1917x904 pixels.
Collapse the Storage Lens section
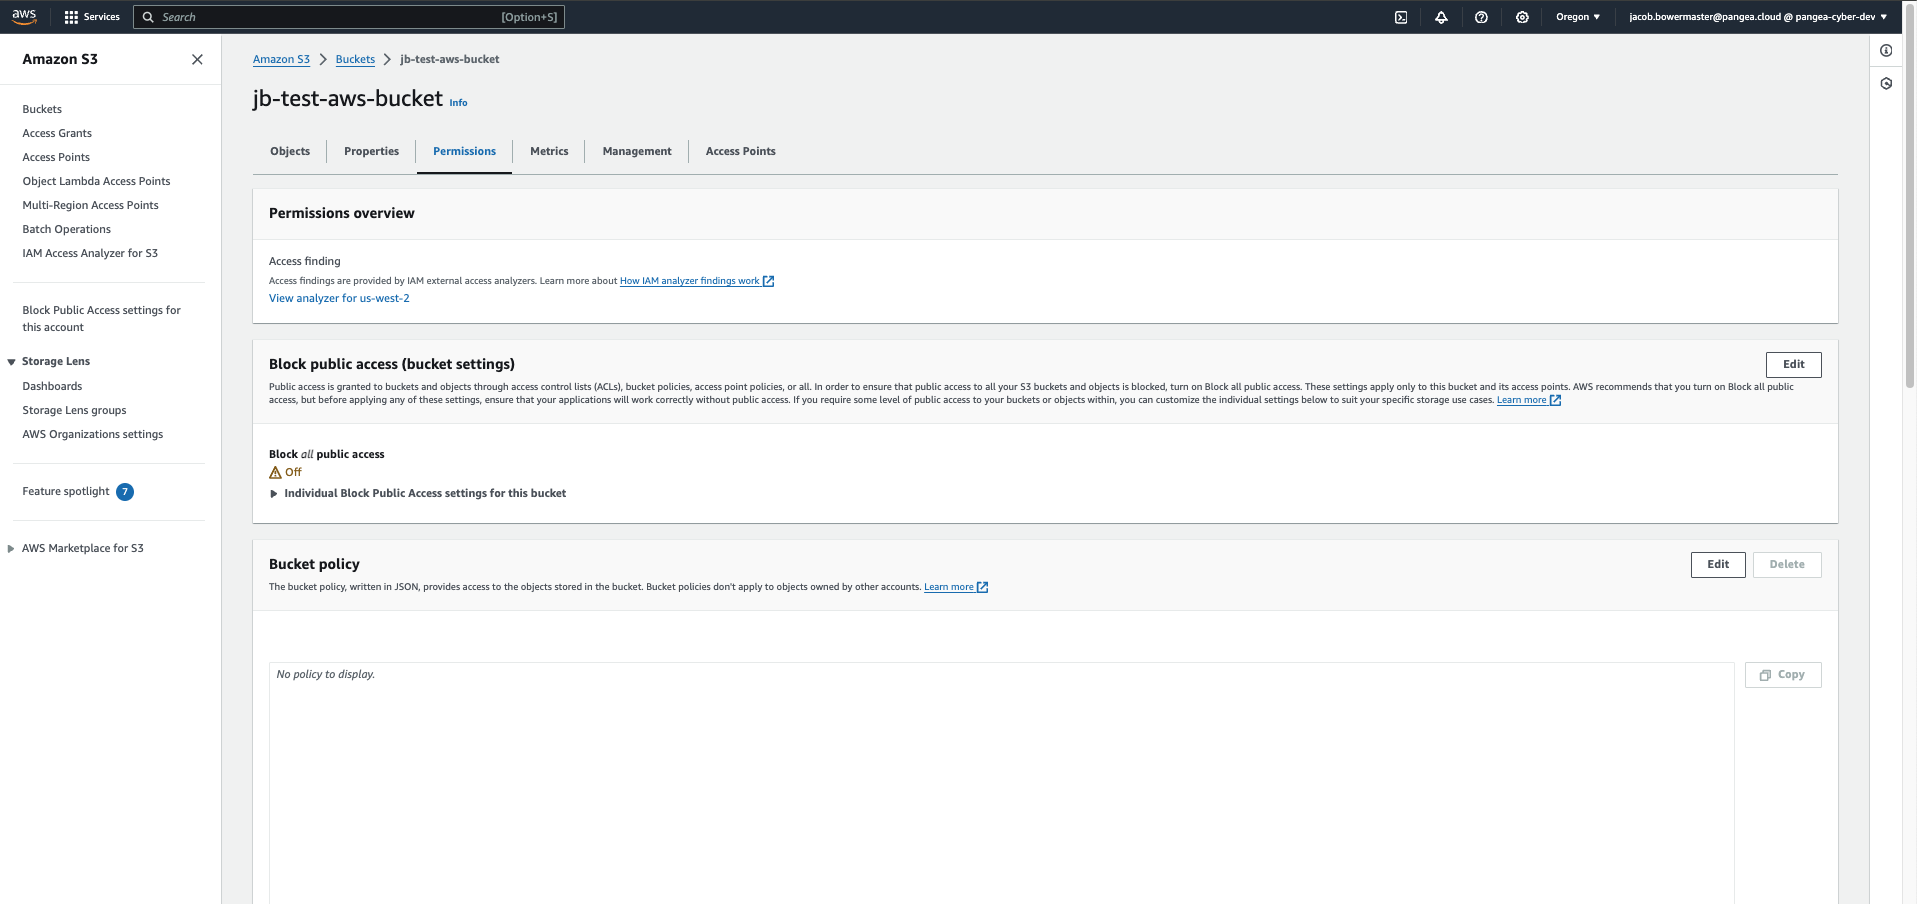[x=11, y=362]
